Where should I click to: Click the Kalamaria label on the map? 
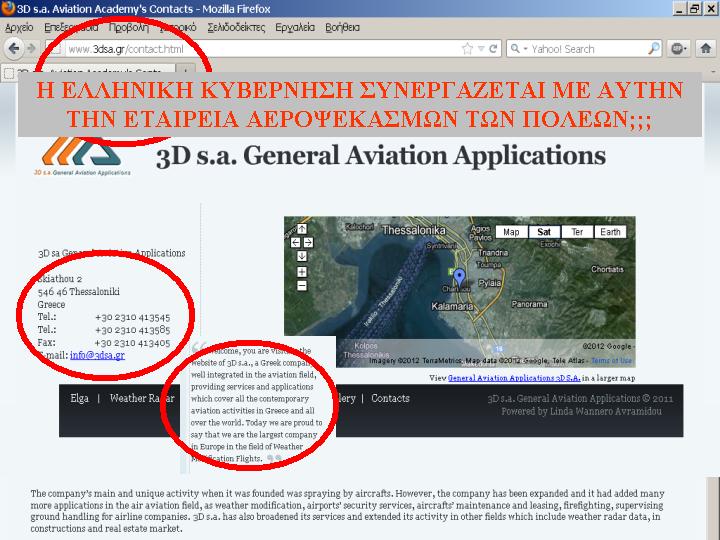[x=452, y=306]
